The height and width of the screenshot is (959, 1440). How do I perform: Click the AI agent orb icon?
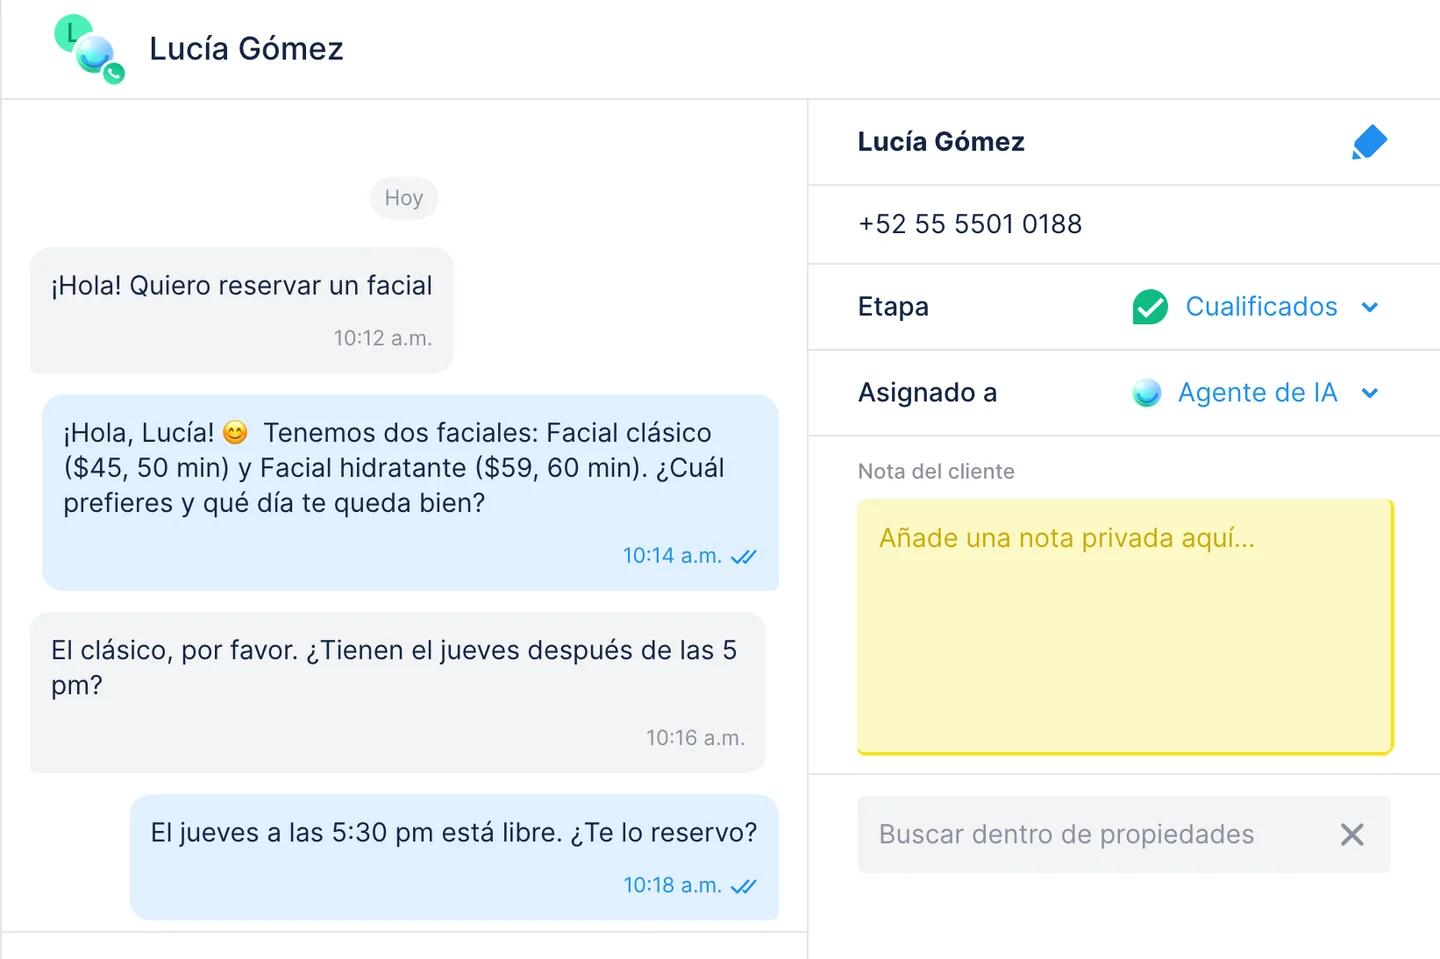point(1147,393)
